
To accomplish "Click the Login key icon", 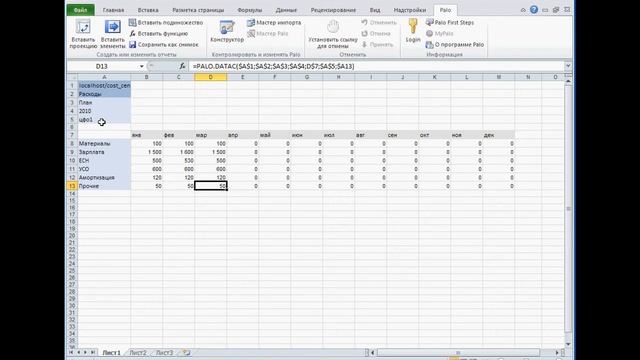I will click(413, 27).
